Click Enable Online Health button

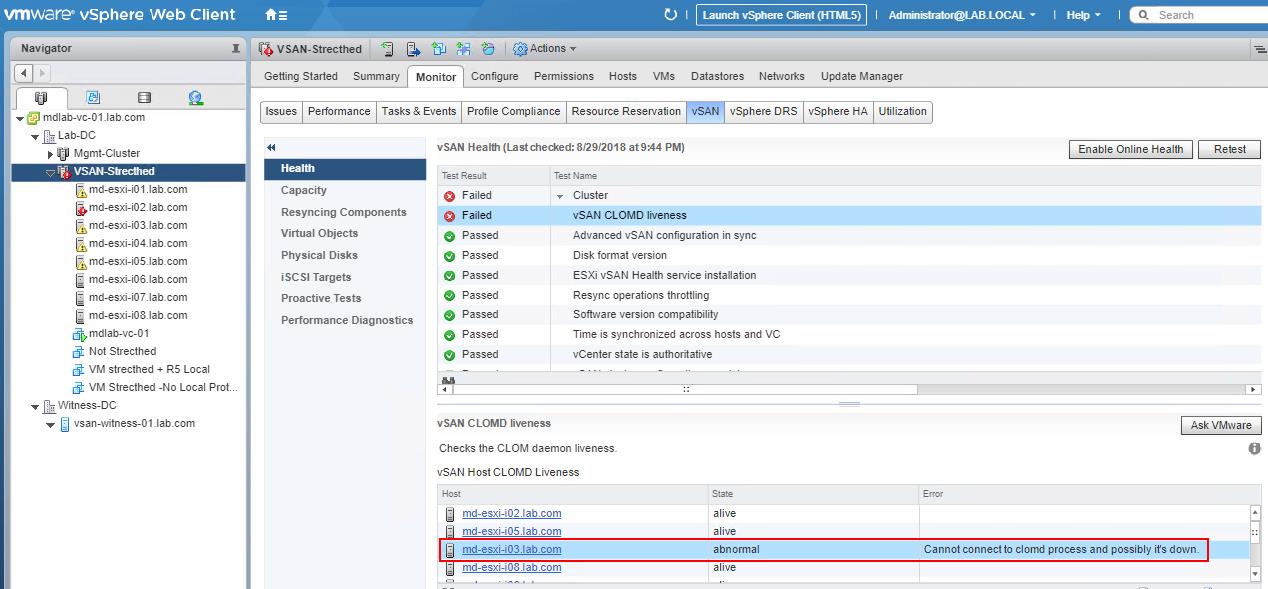pos(1131,149)
